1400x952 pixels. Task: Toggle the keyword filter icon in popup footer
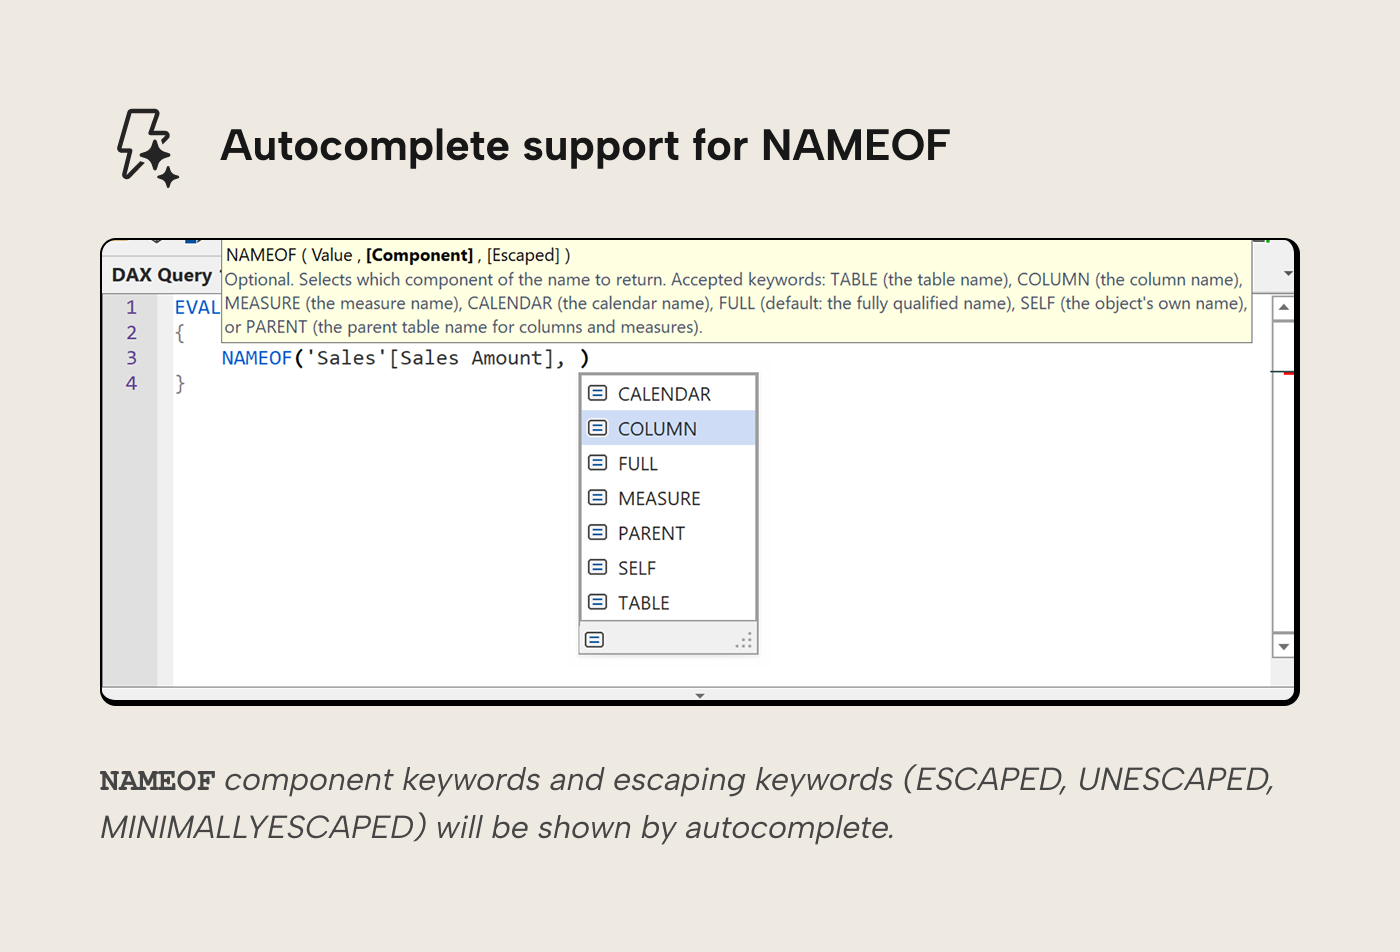point(595,640)
